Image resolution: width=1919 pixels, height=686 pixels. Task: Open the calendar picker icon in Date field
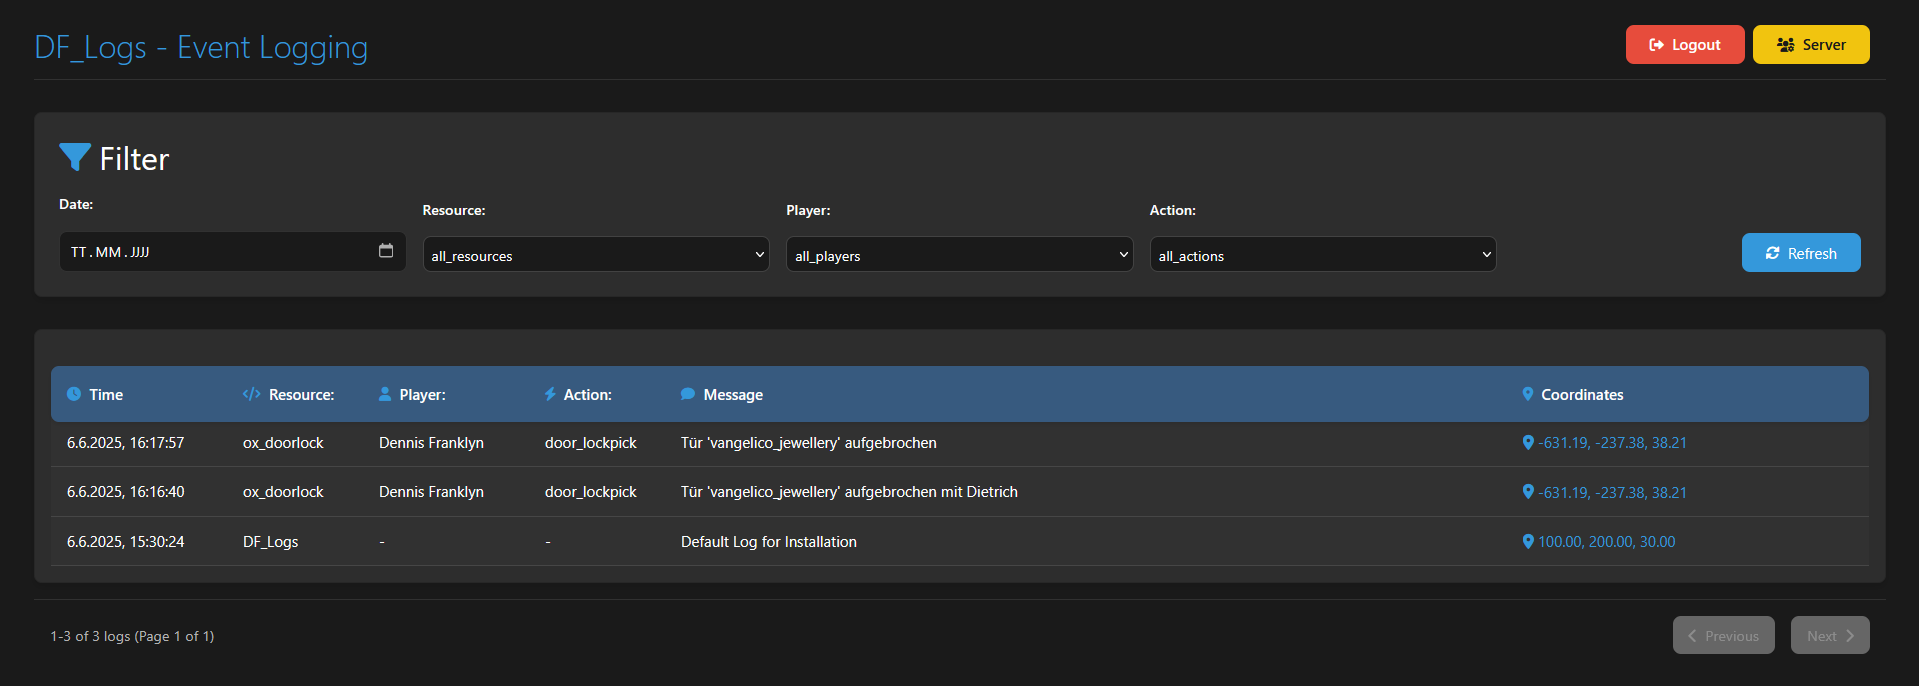[x=386, y=251]
